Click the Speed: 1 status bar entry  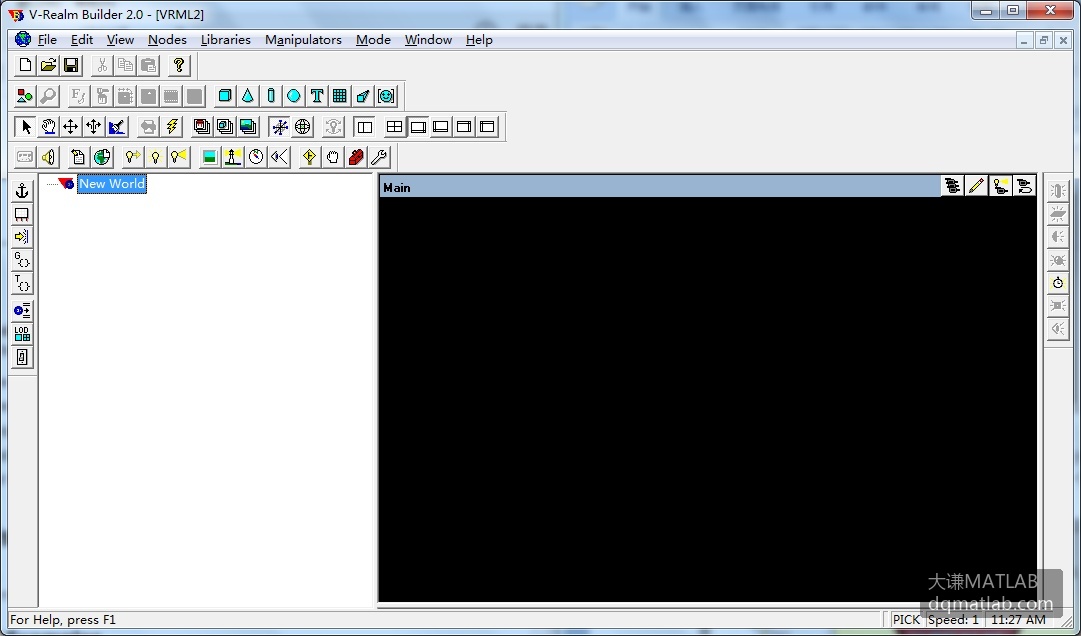(953, 619)
